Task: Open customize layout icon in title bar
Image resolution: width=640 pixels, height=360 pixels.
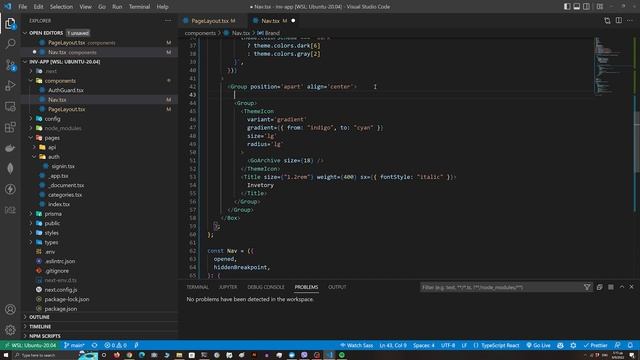Action: (x=600, y=7)
